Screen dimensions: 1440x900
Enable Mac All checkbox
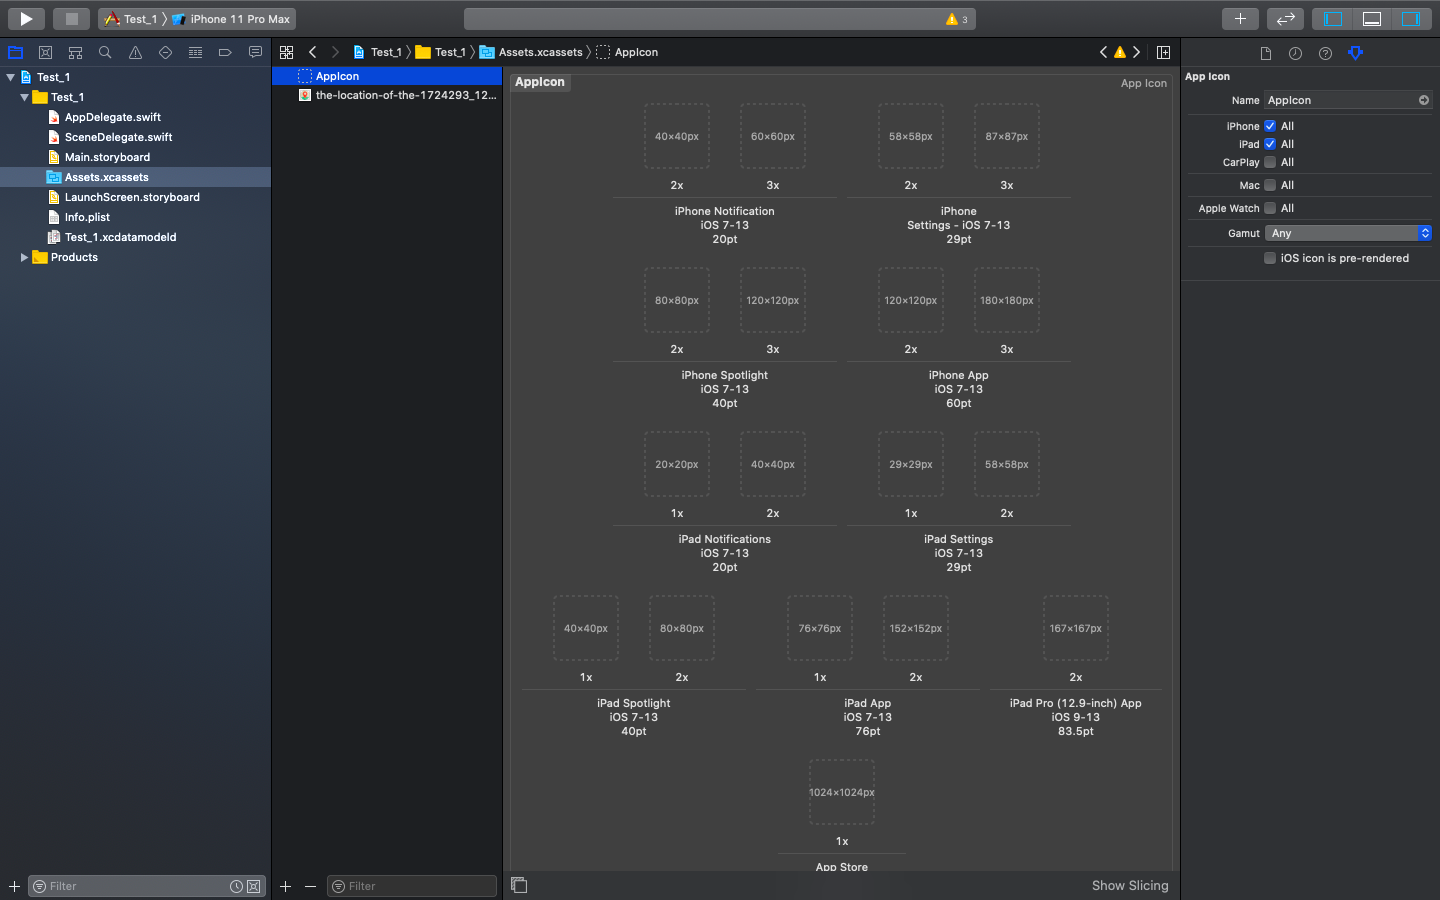click(1270, 185)
